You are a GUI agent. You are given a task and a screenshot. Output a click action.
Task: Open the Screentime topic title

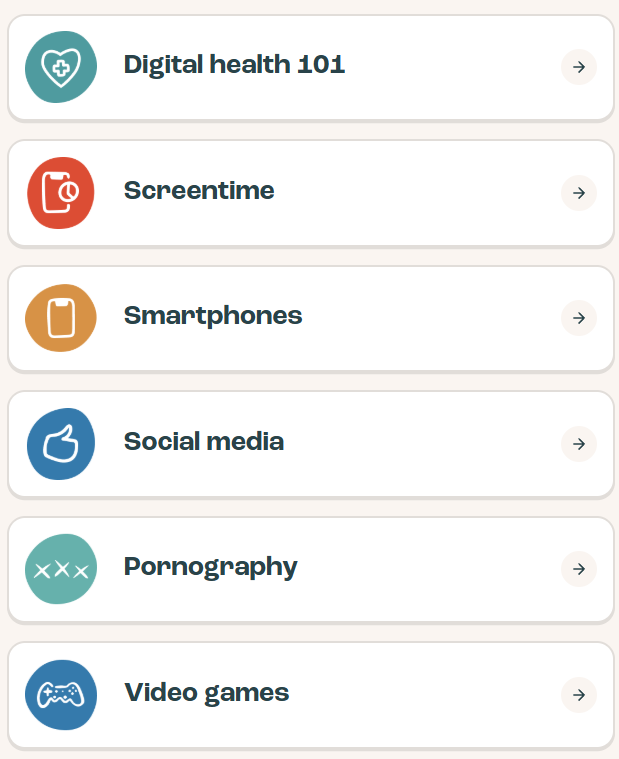199,190
